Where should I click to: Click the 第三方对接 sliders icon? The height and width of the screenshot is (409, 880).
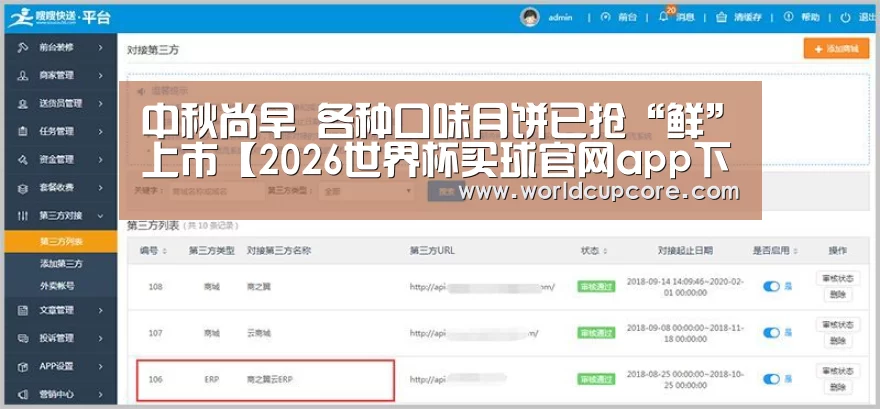(22, 216)
